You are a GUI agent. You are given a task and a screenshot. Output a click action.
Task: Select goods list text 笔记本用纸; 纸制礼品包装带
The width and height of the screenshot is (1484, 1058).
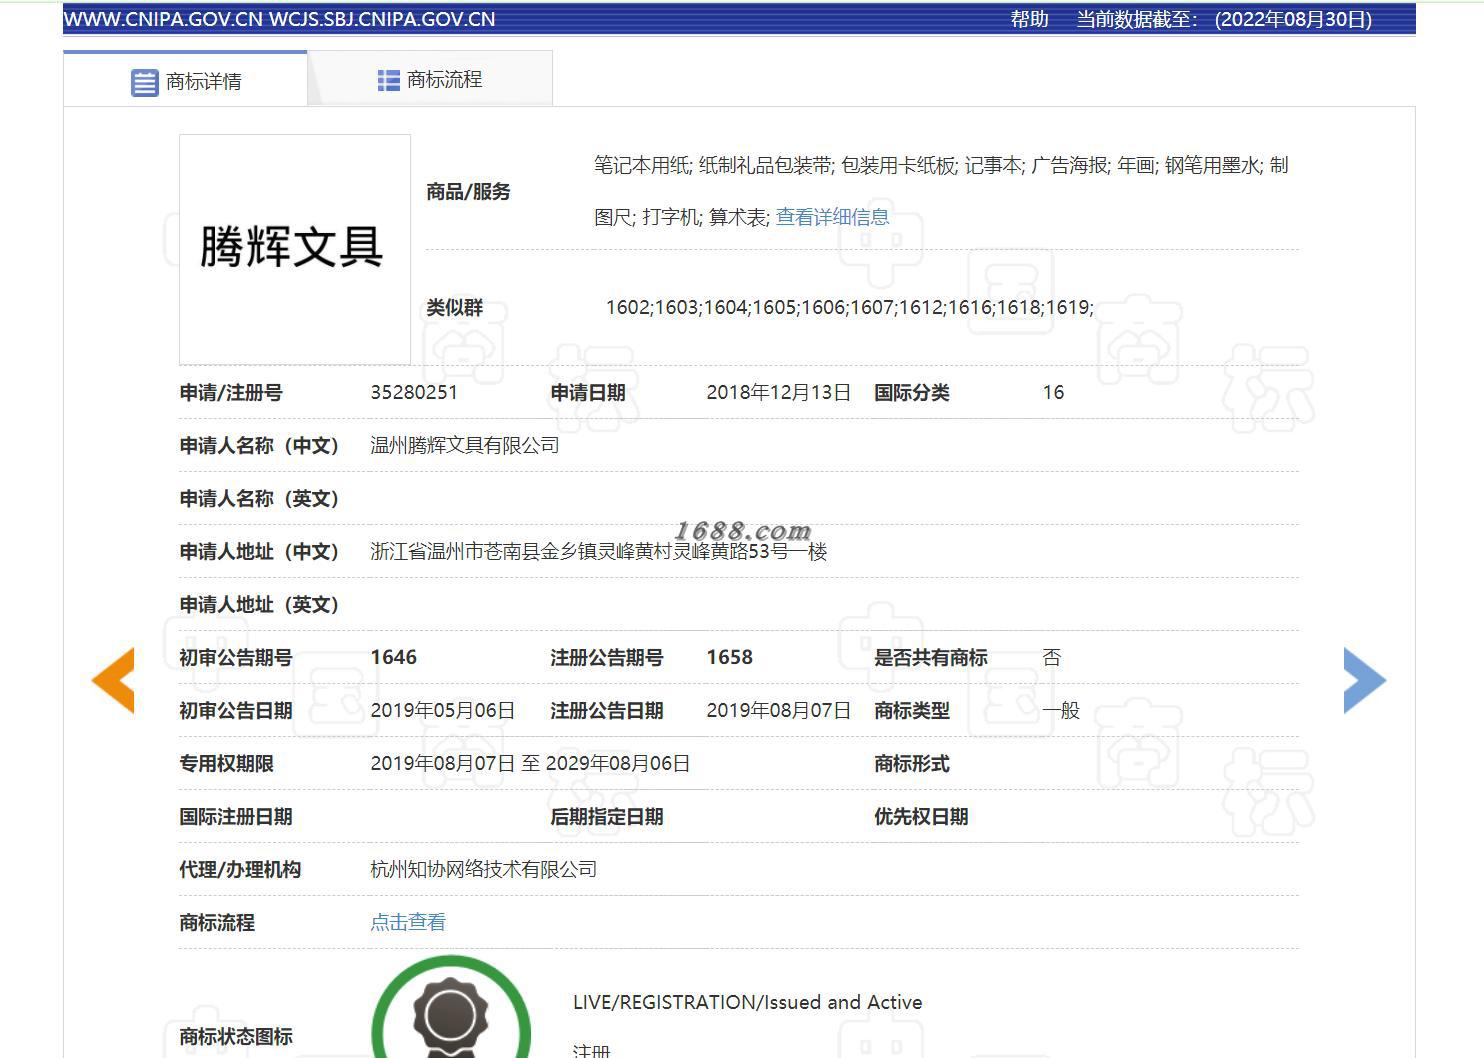pos(713,165)
